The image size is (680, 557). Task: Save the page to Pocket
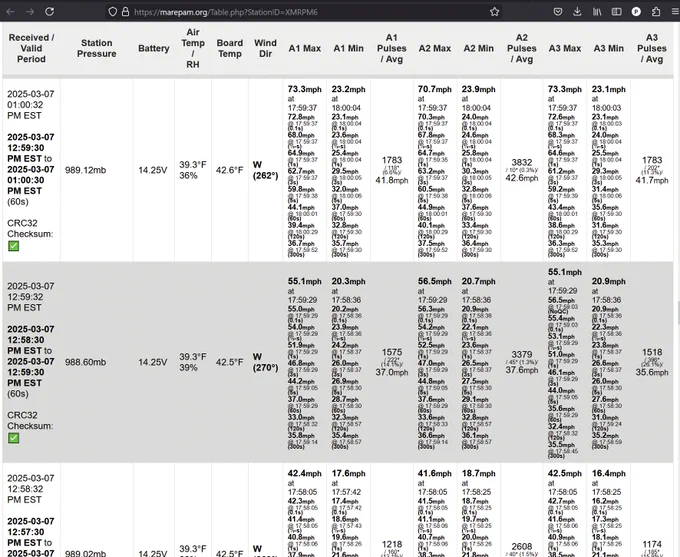click(558, 12)
